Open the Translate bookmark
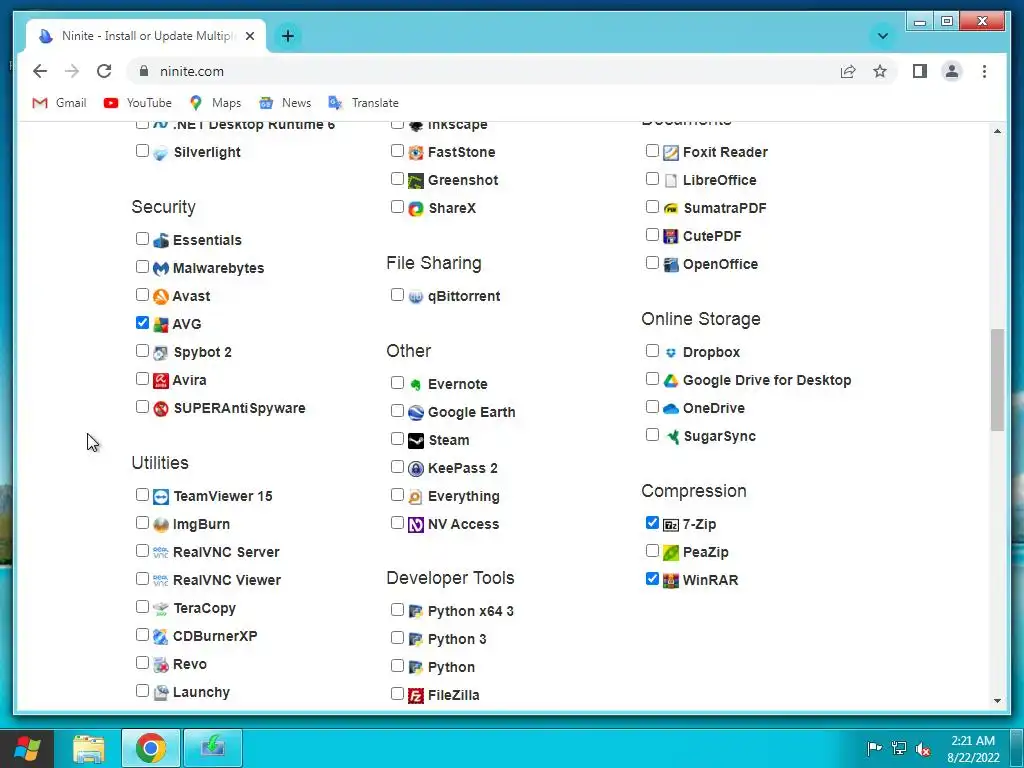This screenshot has width=1024, height=768. coord(364,103)
